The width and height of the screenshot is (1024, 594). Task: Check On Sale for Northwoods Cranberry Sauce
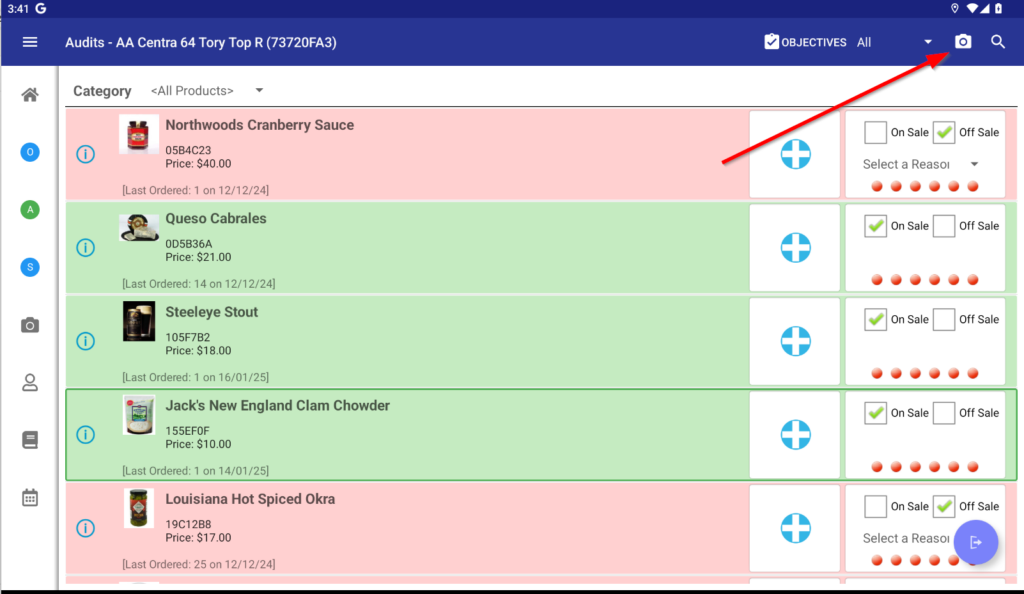(875, 132)
